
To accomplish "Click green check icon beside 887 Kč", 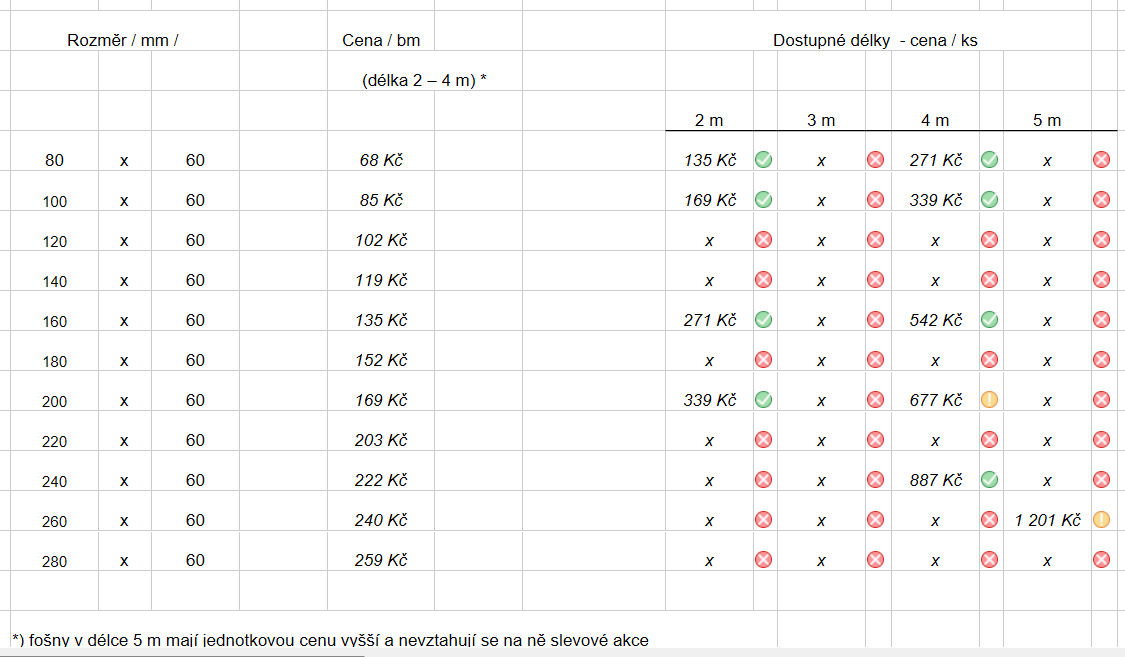I will (989, 480).
